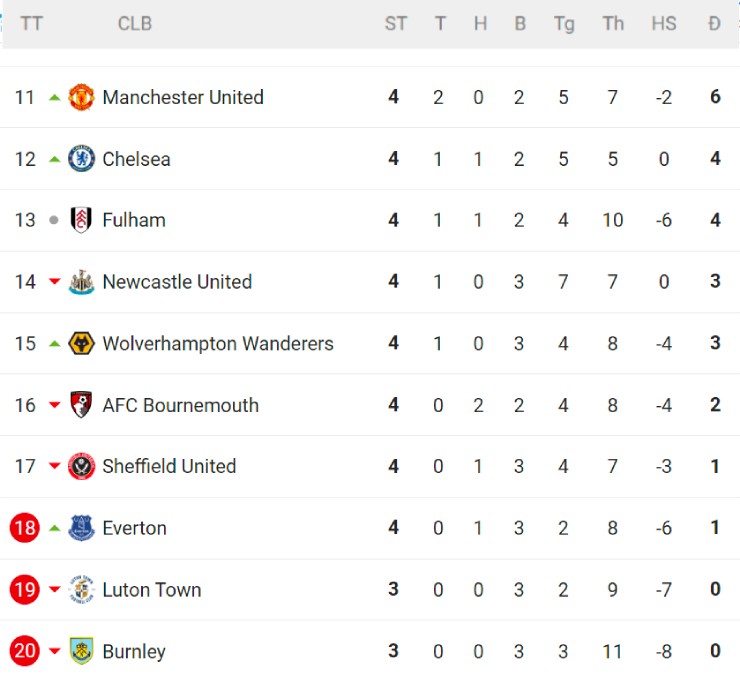Image resolution: width=740 pixels, height=691 pixels.
Task: Click the Wolverhampton Wanderers wolf crest
Action: [x=81, y=344]
